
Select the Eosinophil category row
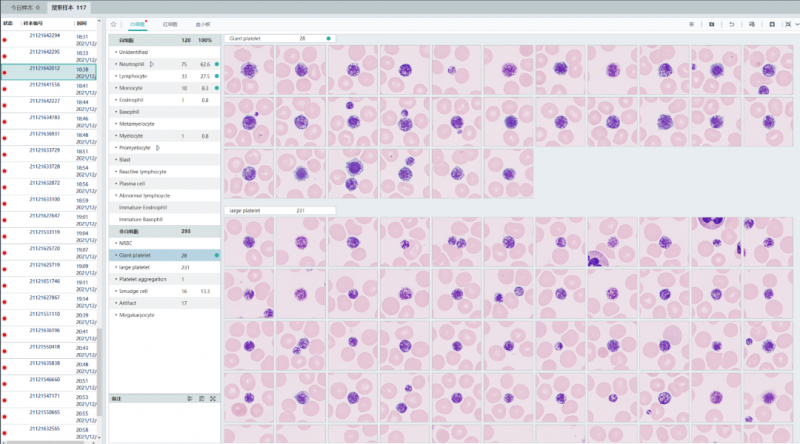click(164, 100)
